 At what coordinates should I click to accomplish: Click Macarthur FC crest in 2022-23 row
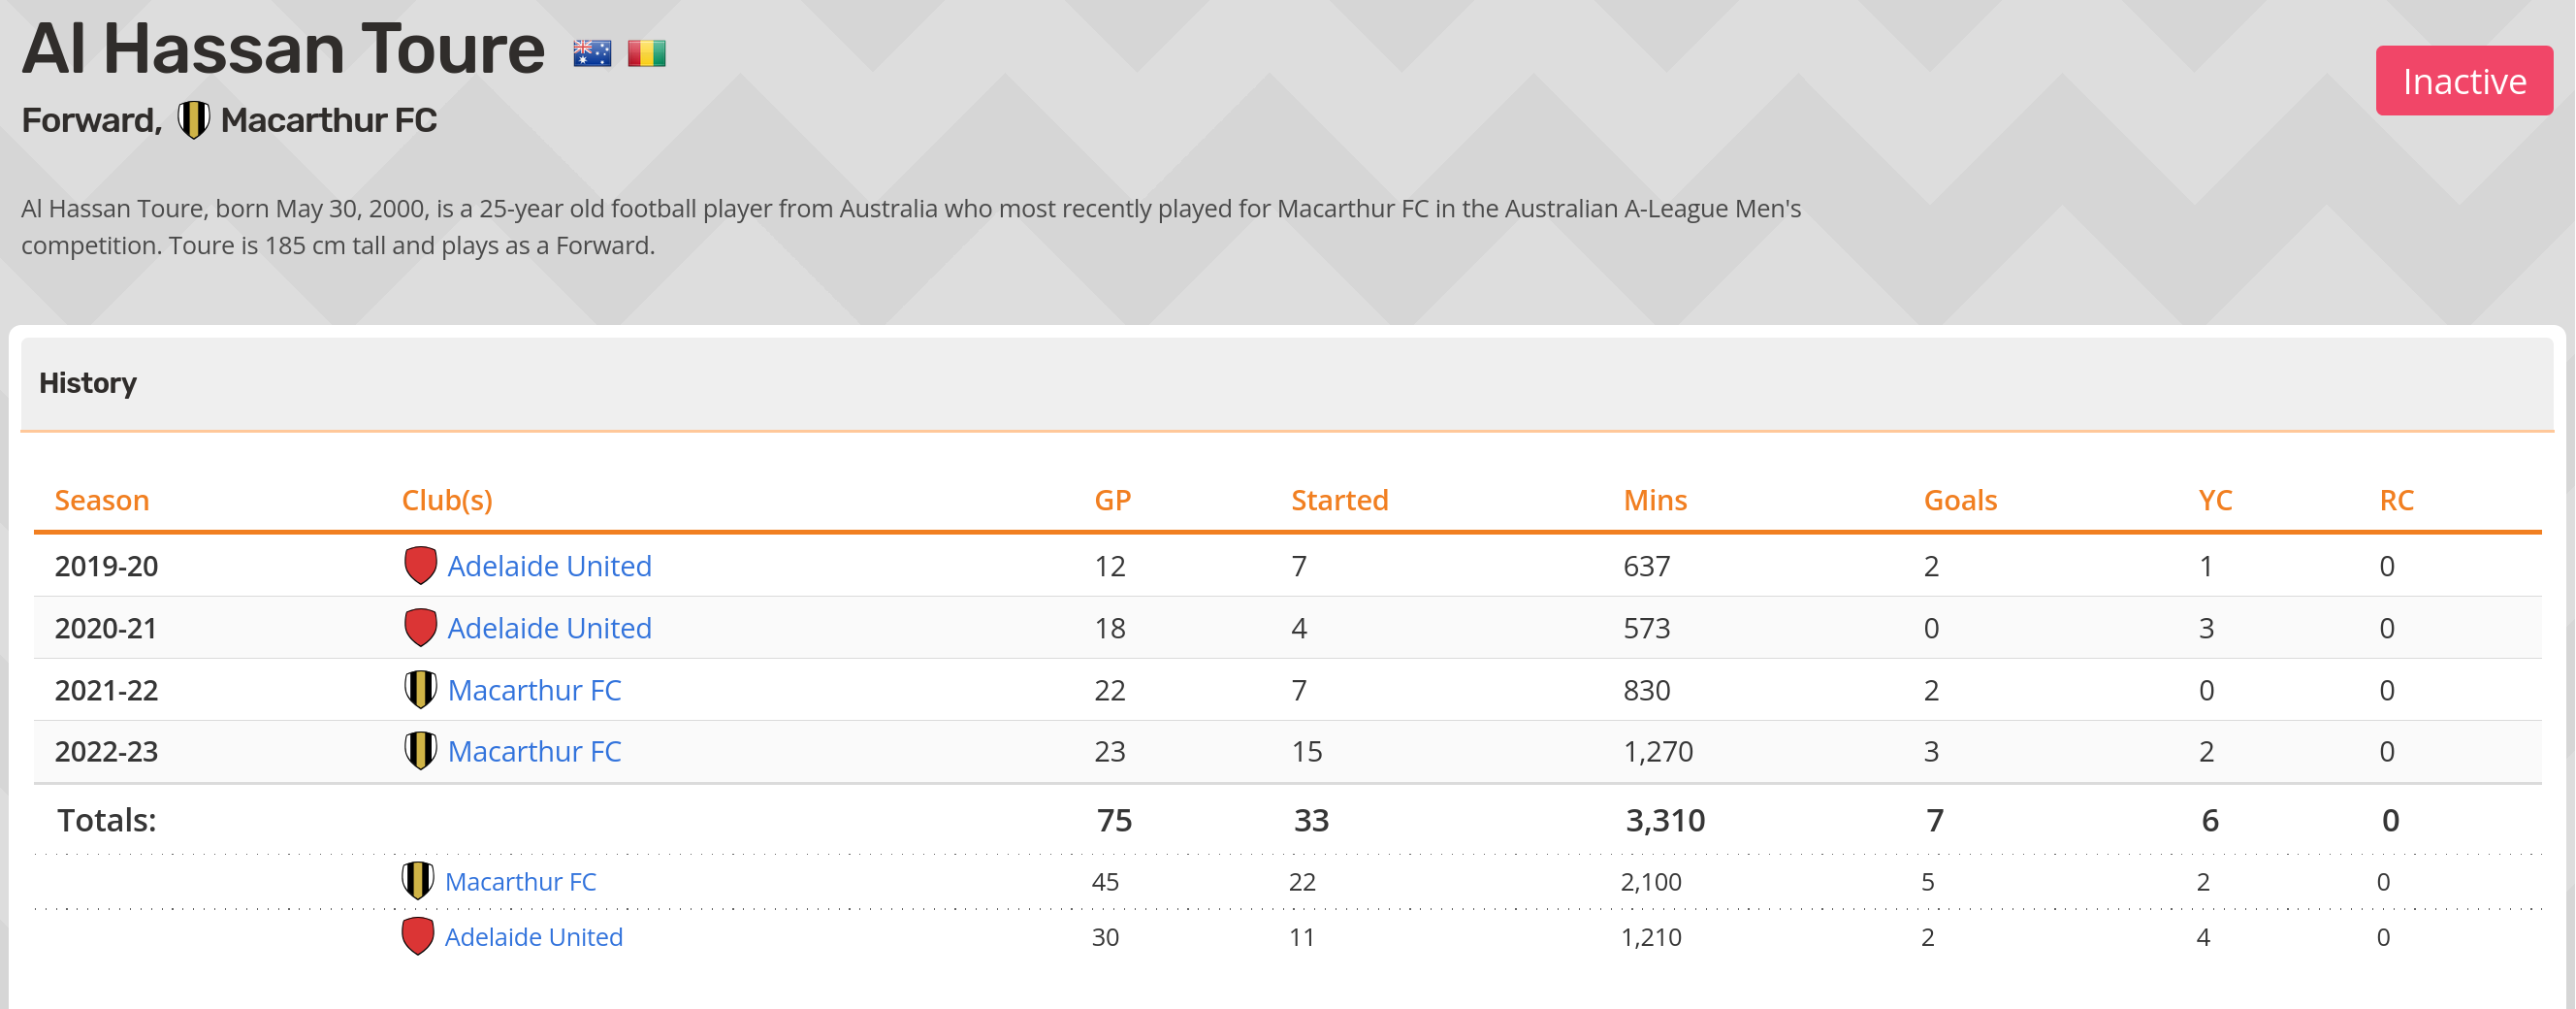point(420,751)
